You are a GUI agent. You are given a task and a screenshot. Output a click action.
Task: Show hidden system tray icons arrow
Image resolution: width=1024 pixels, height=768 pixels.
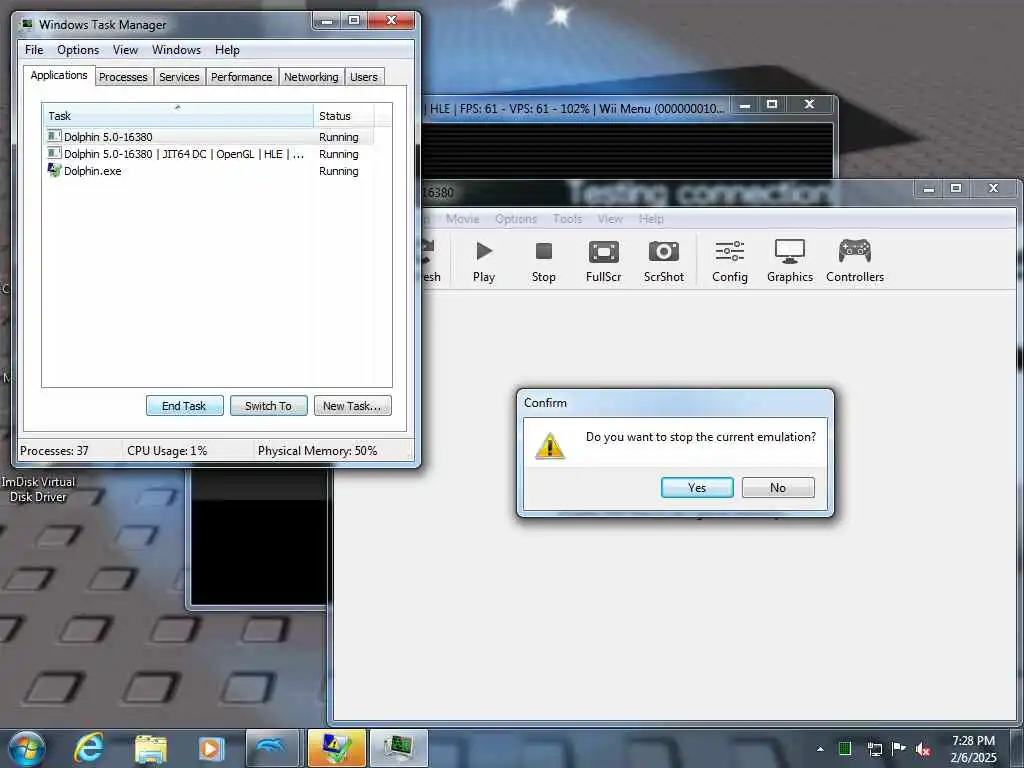820,749
